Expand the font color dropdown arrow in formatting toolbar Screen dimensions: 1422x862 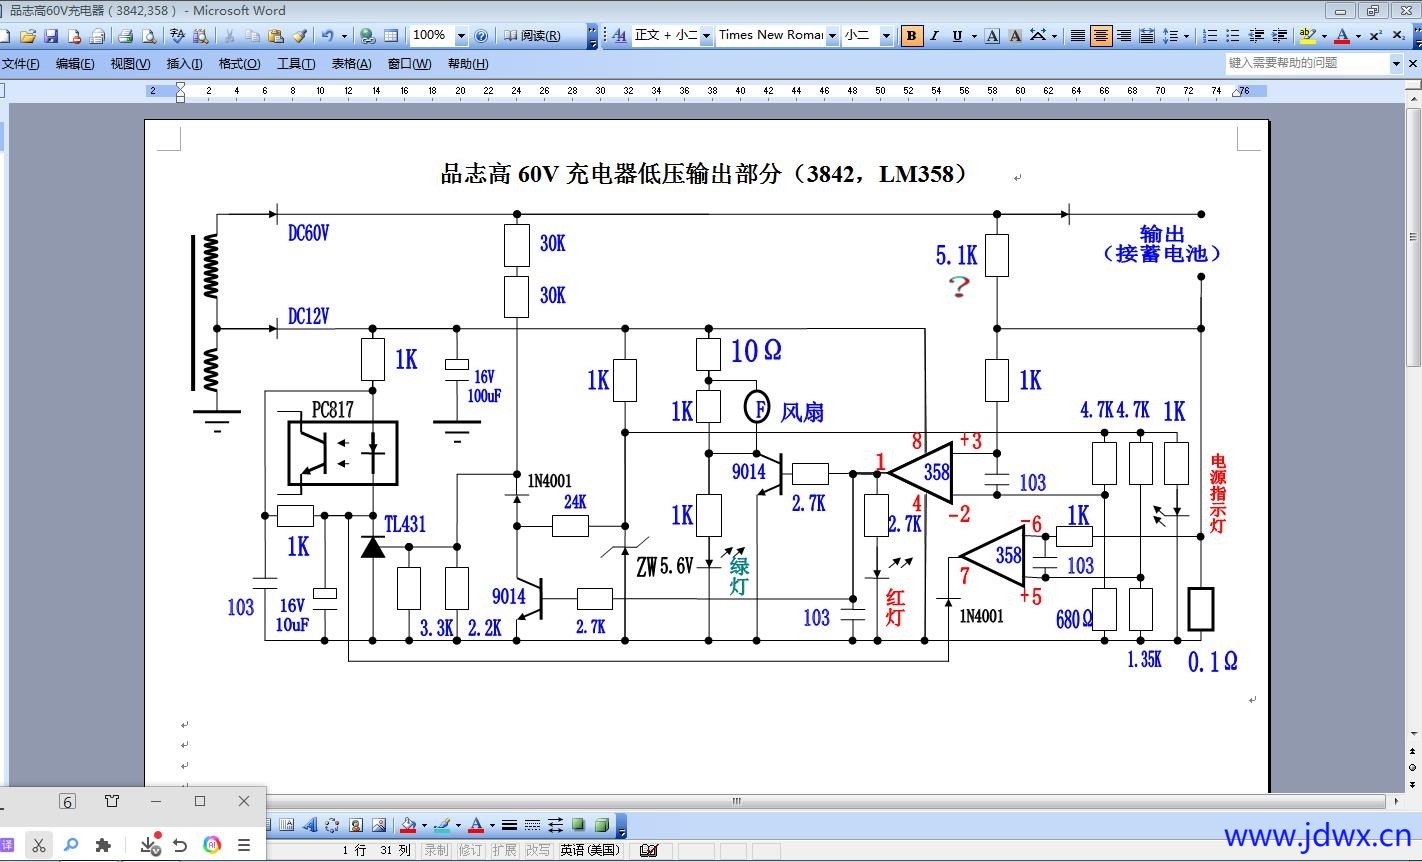[x=1358, y=36]
